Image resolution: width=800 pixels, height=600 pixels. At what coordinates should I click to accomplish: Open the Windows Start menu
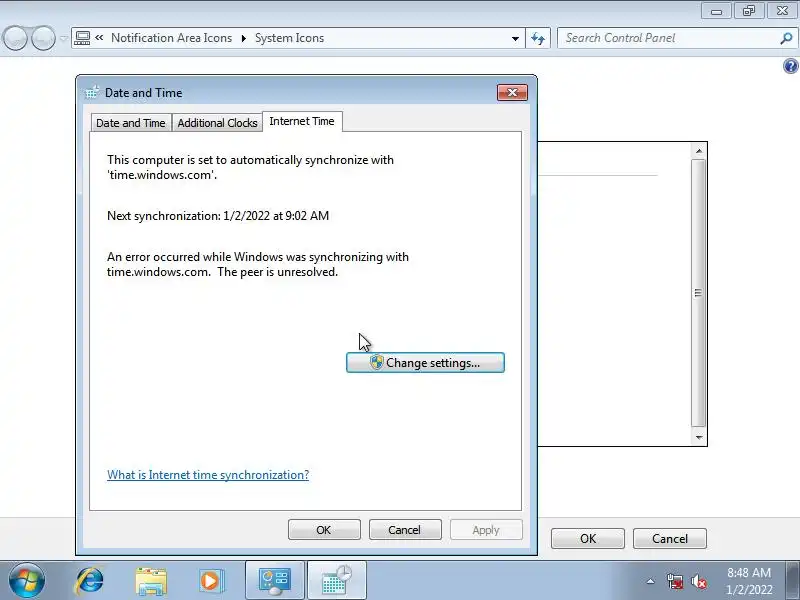(x=27, y=581)
